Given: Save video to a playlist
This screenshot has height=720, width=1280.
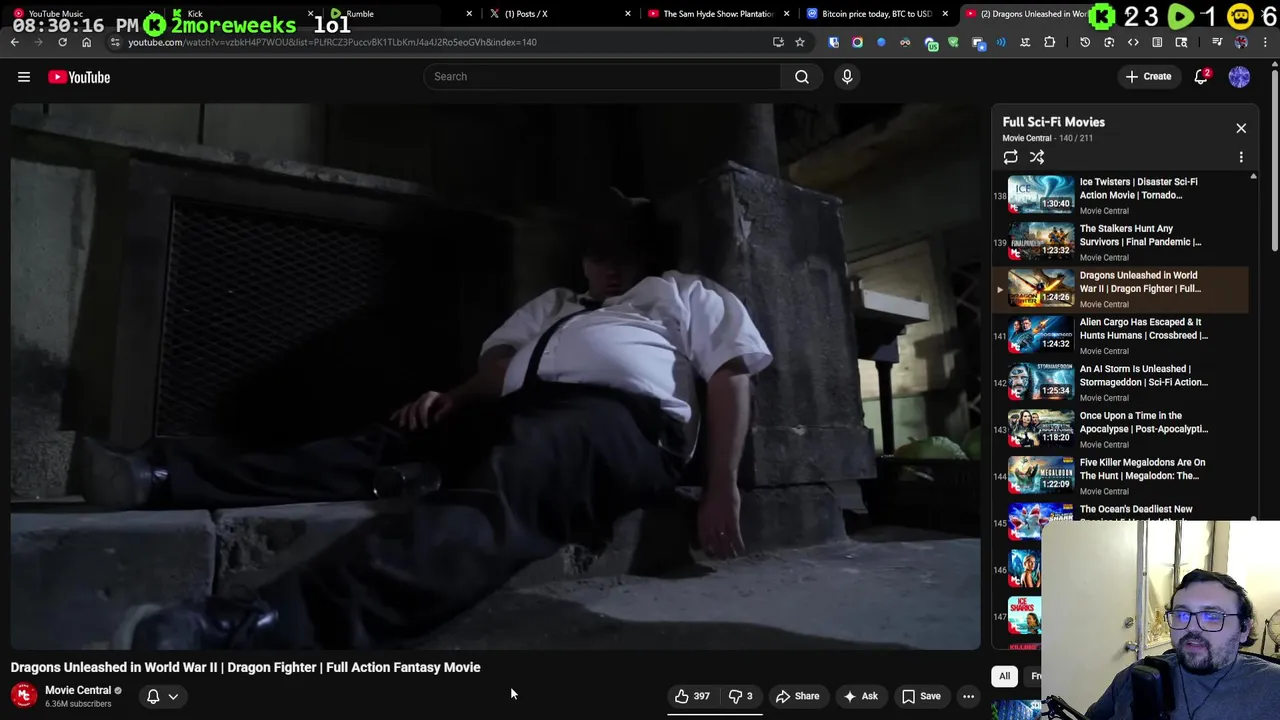Looking at the screenshot, I should (921, 696).
